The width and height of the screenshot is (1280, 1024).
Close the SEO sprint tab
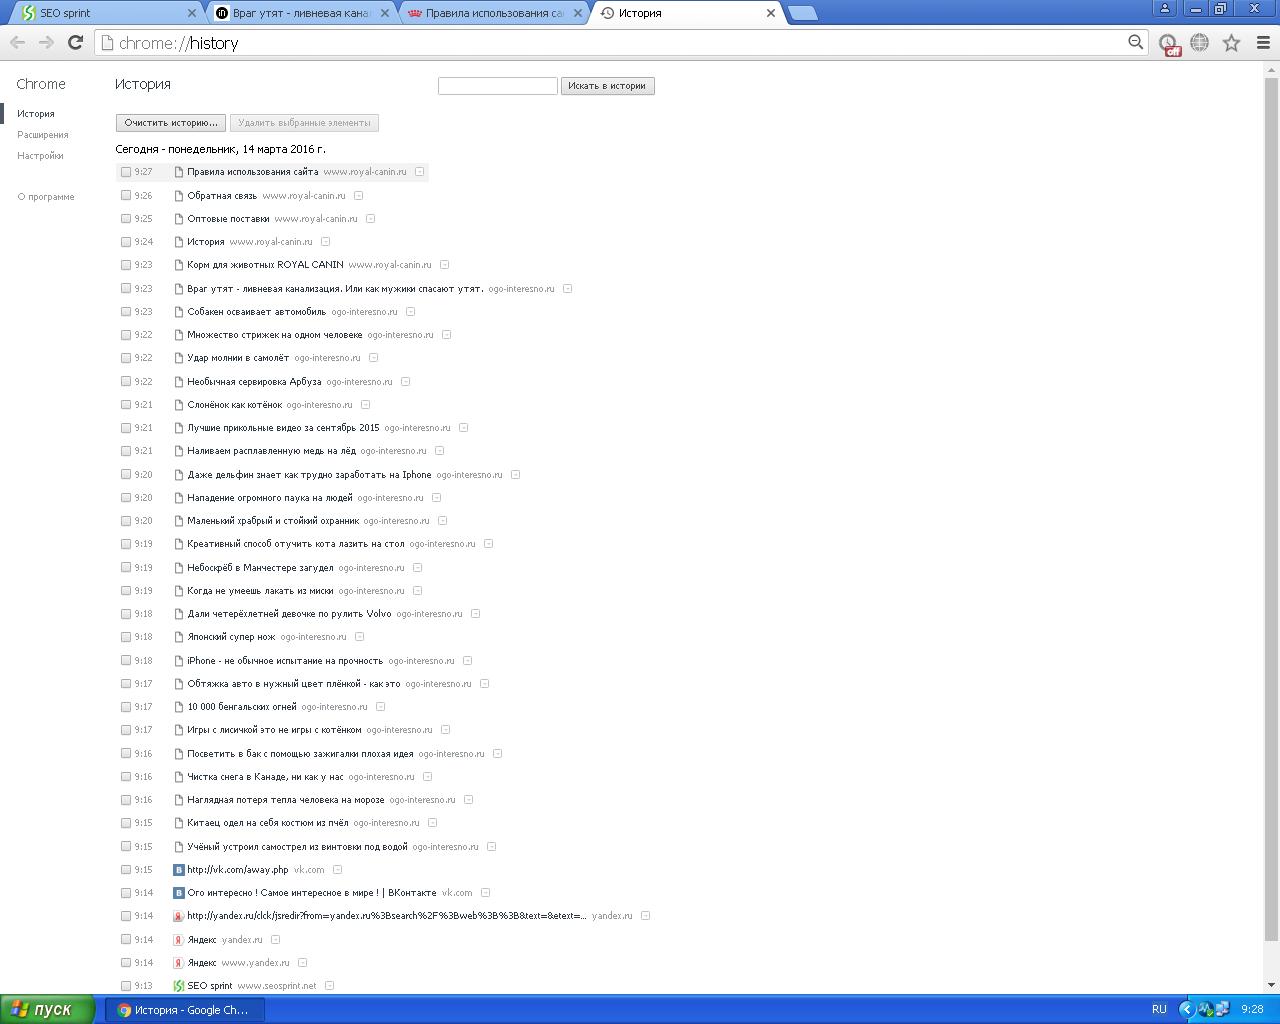(x=192, y=13)
